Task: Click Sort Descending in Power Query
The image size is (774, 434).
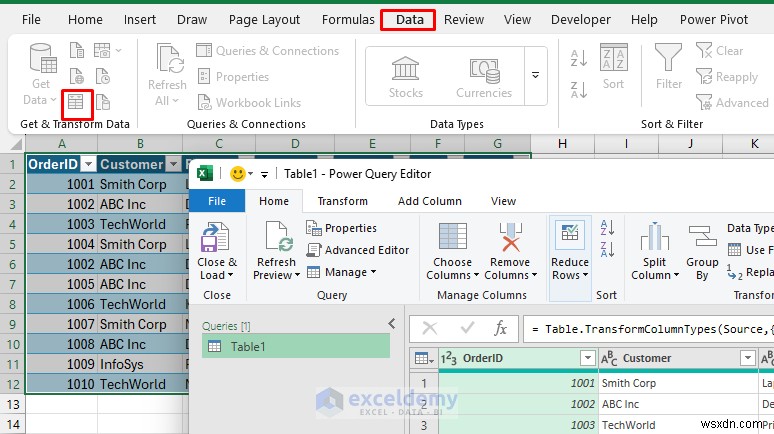Action: (607, 249)
